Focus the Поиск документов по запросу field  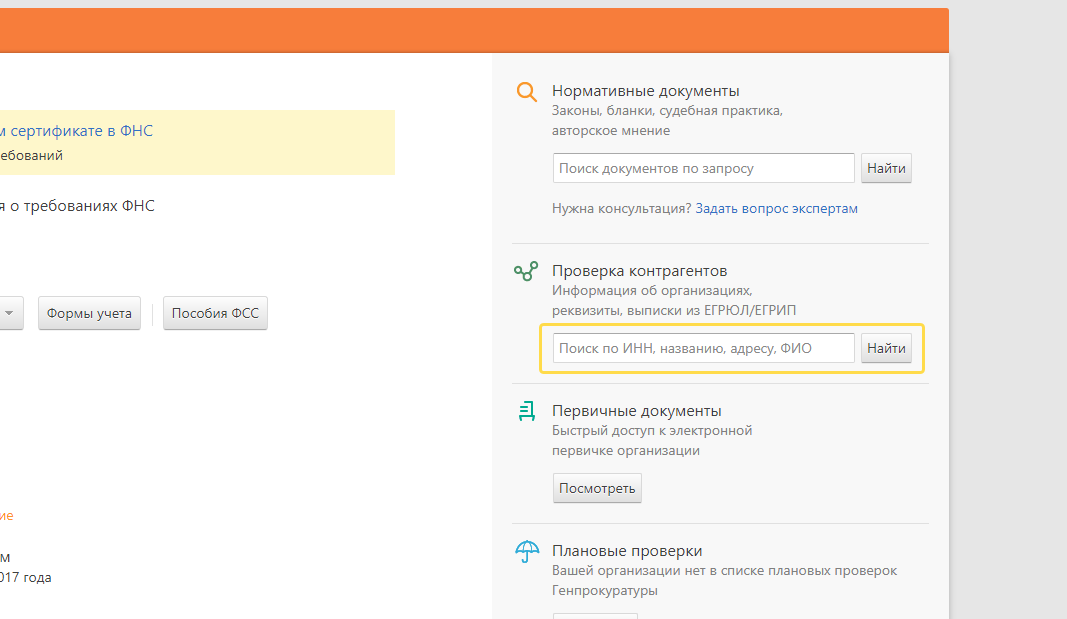click(x=704, y=168)
